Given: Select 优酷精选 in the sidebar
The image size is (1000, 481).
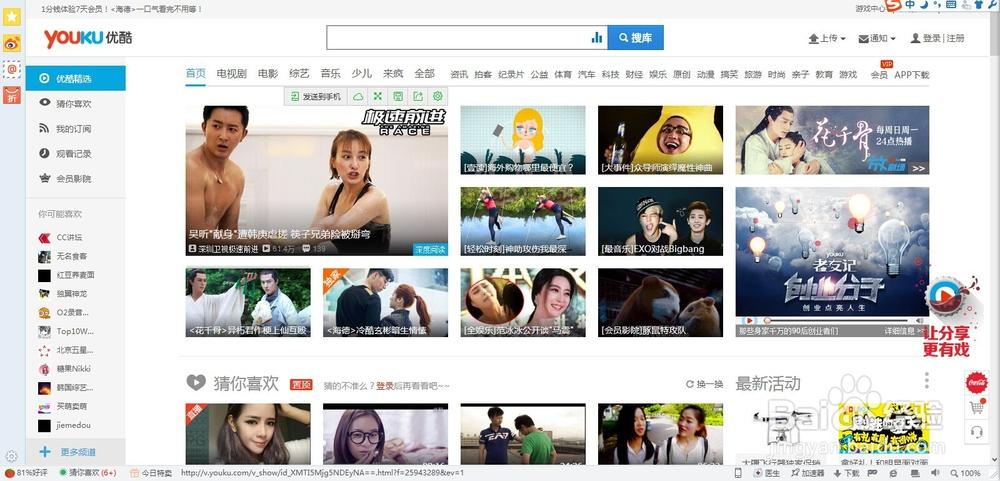Looking at the screenshot, I should pos(75,78).
